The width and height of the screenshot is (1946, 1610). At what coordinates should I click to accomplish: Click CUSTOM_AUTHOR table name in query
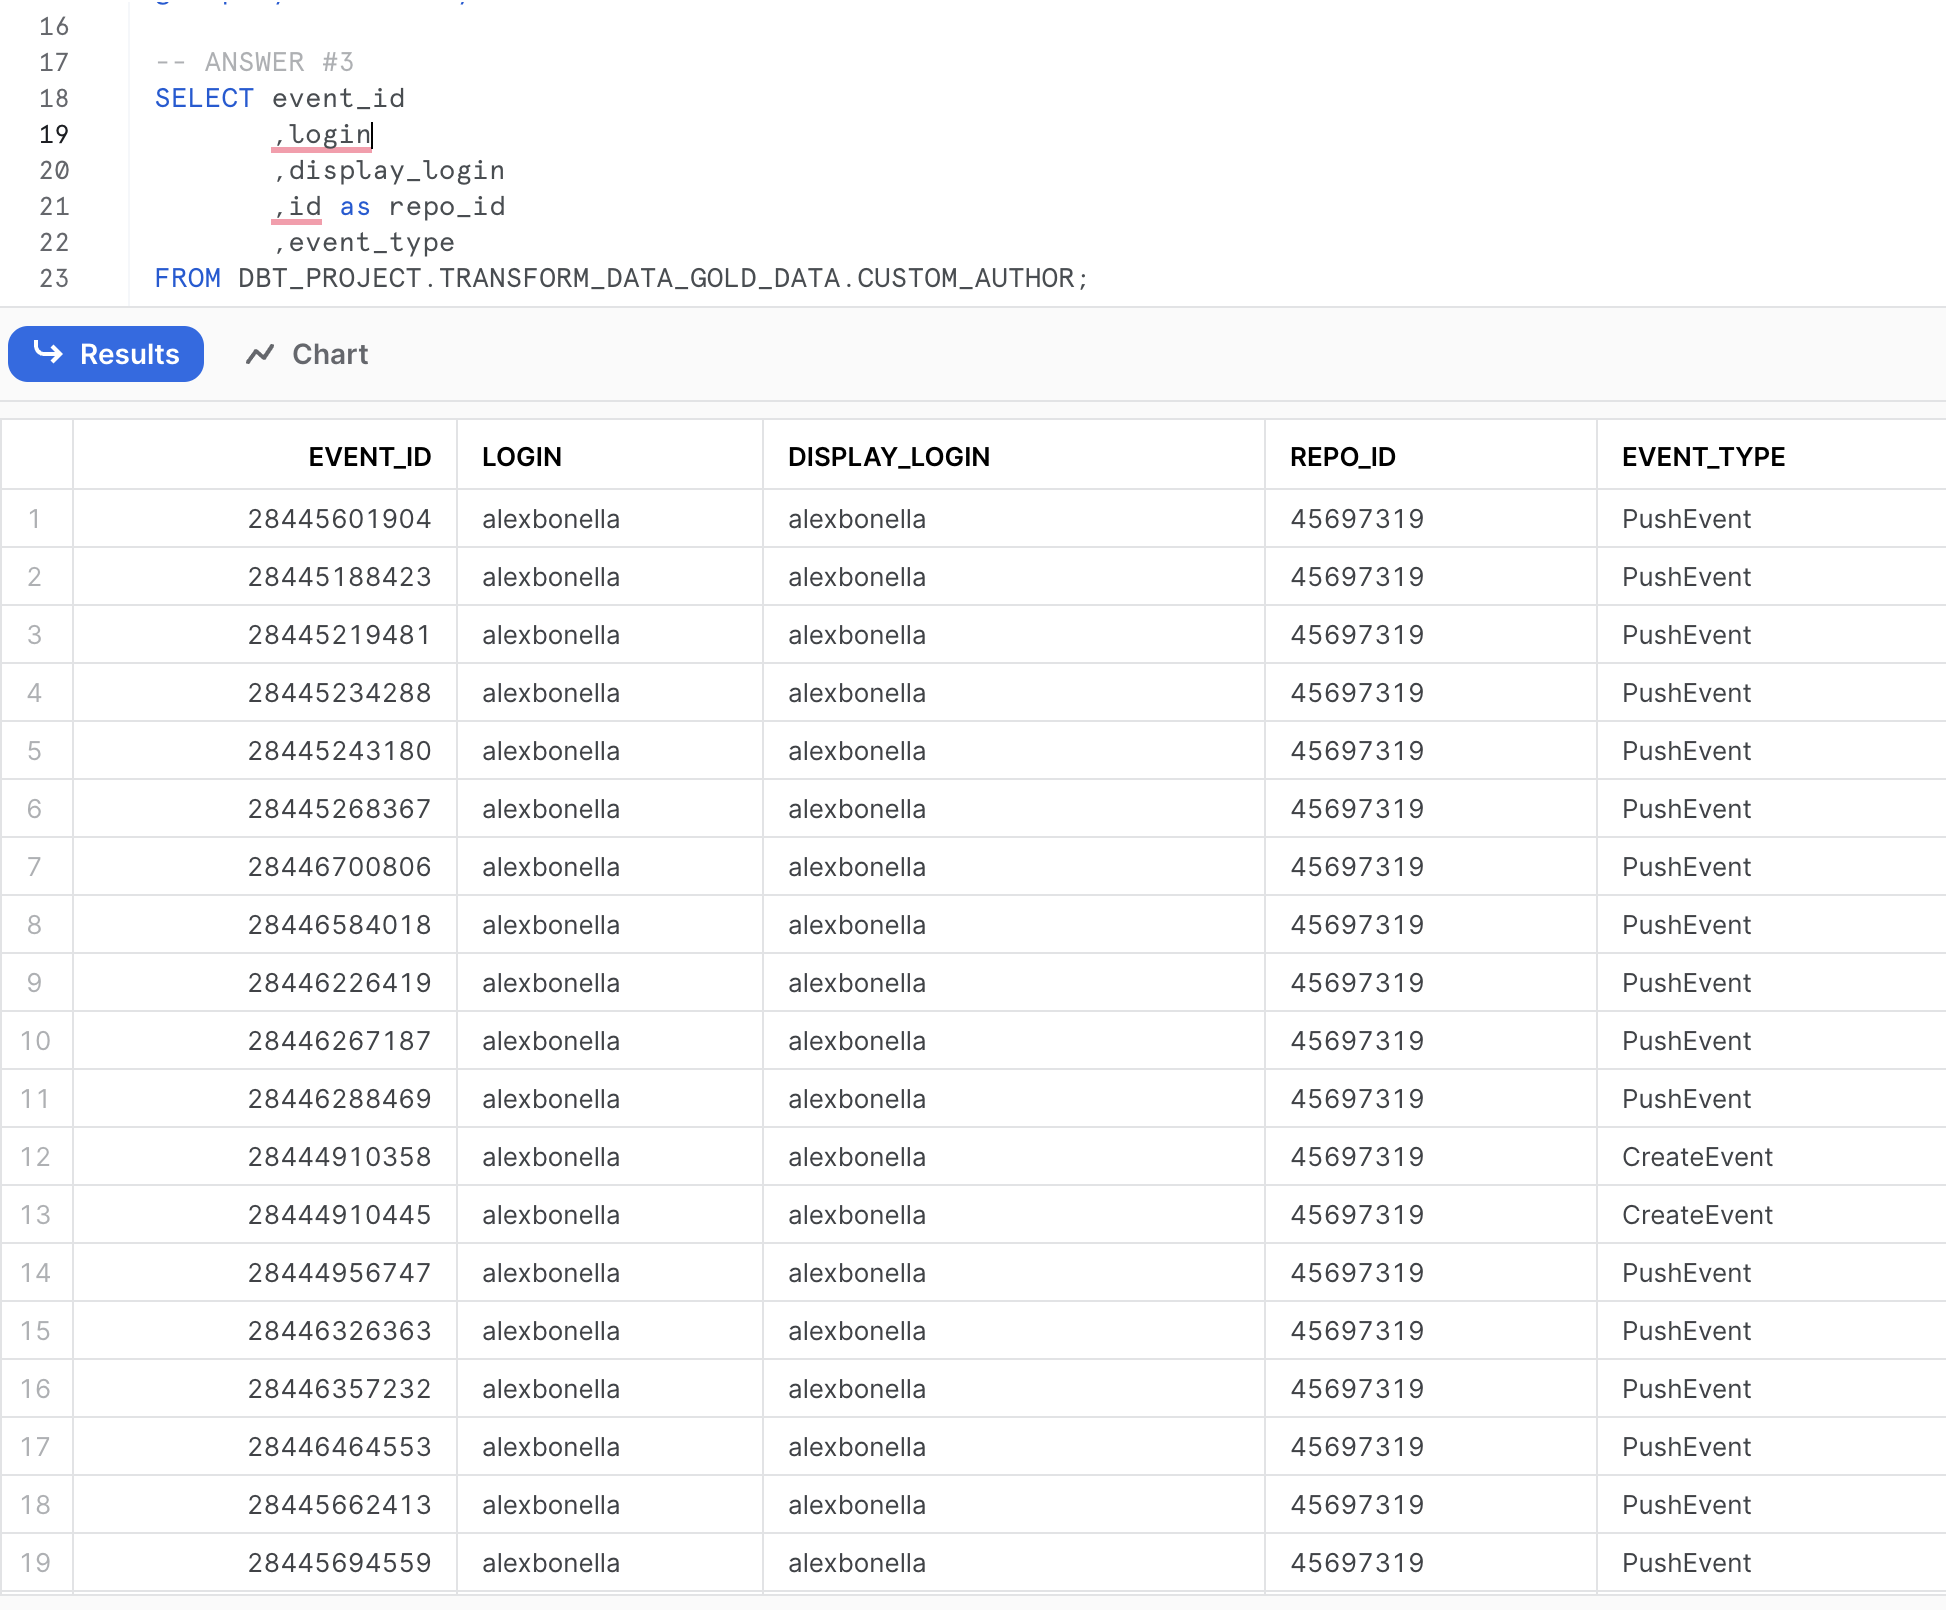coord(964,278)
